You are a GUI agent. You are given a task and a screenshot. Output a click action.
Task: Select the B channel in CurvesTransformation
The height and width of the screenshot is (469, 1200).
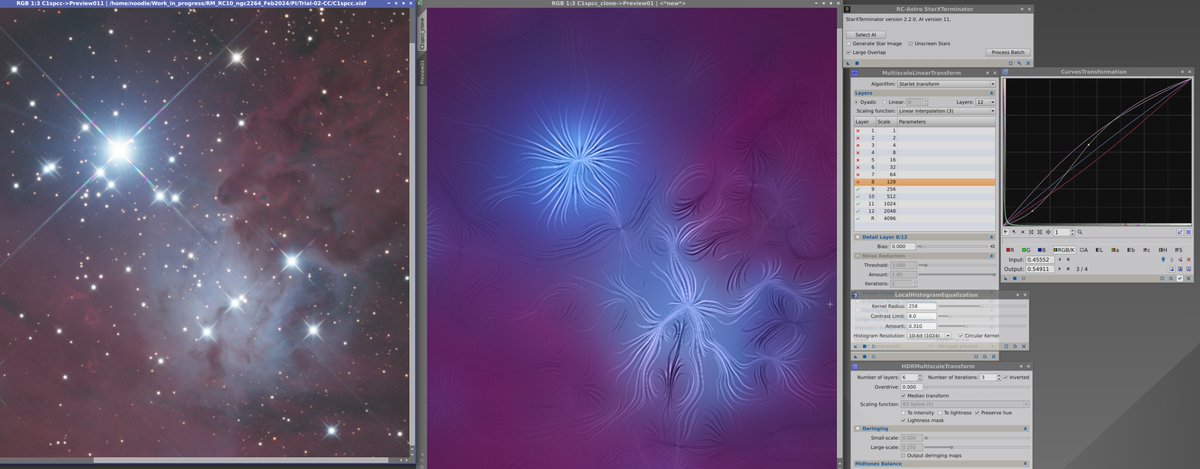[x=1042, y=250]
